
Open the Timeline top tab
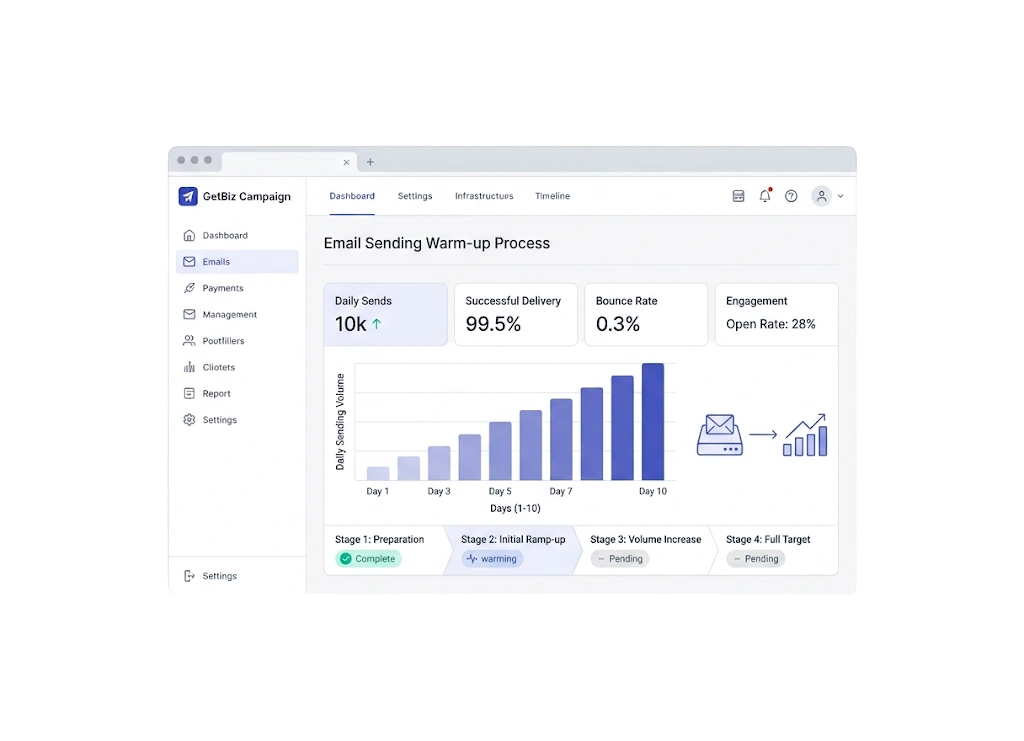(552, 196)
